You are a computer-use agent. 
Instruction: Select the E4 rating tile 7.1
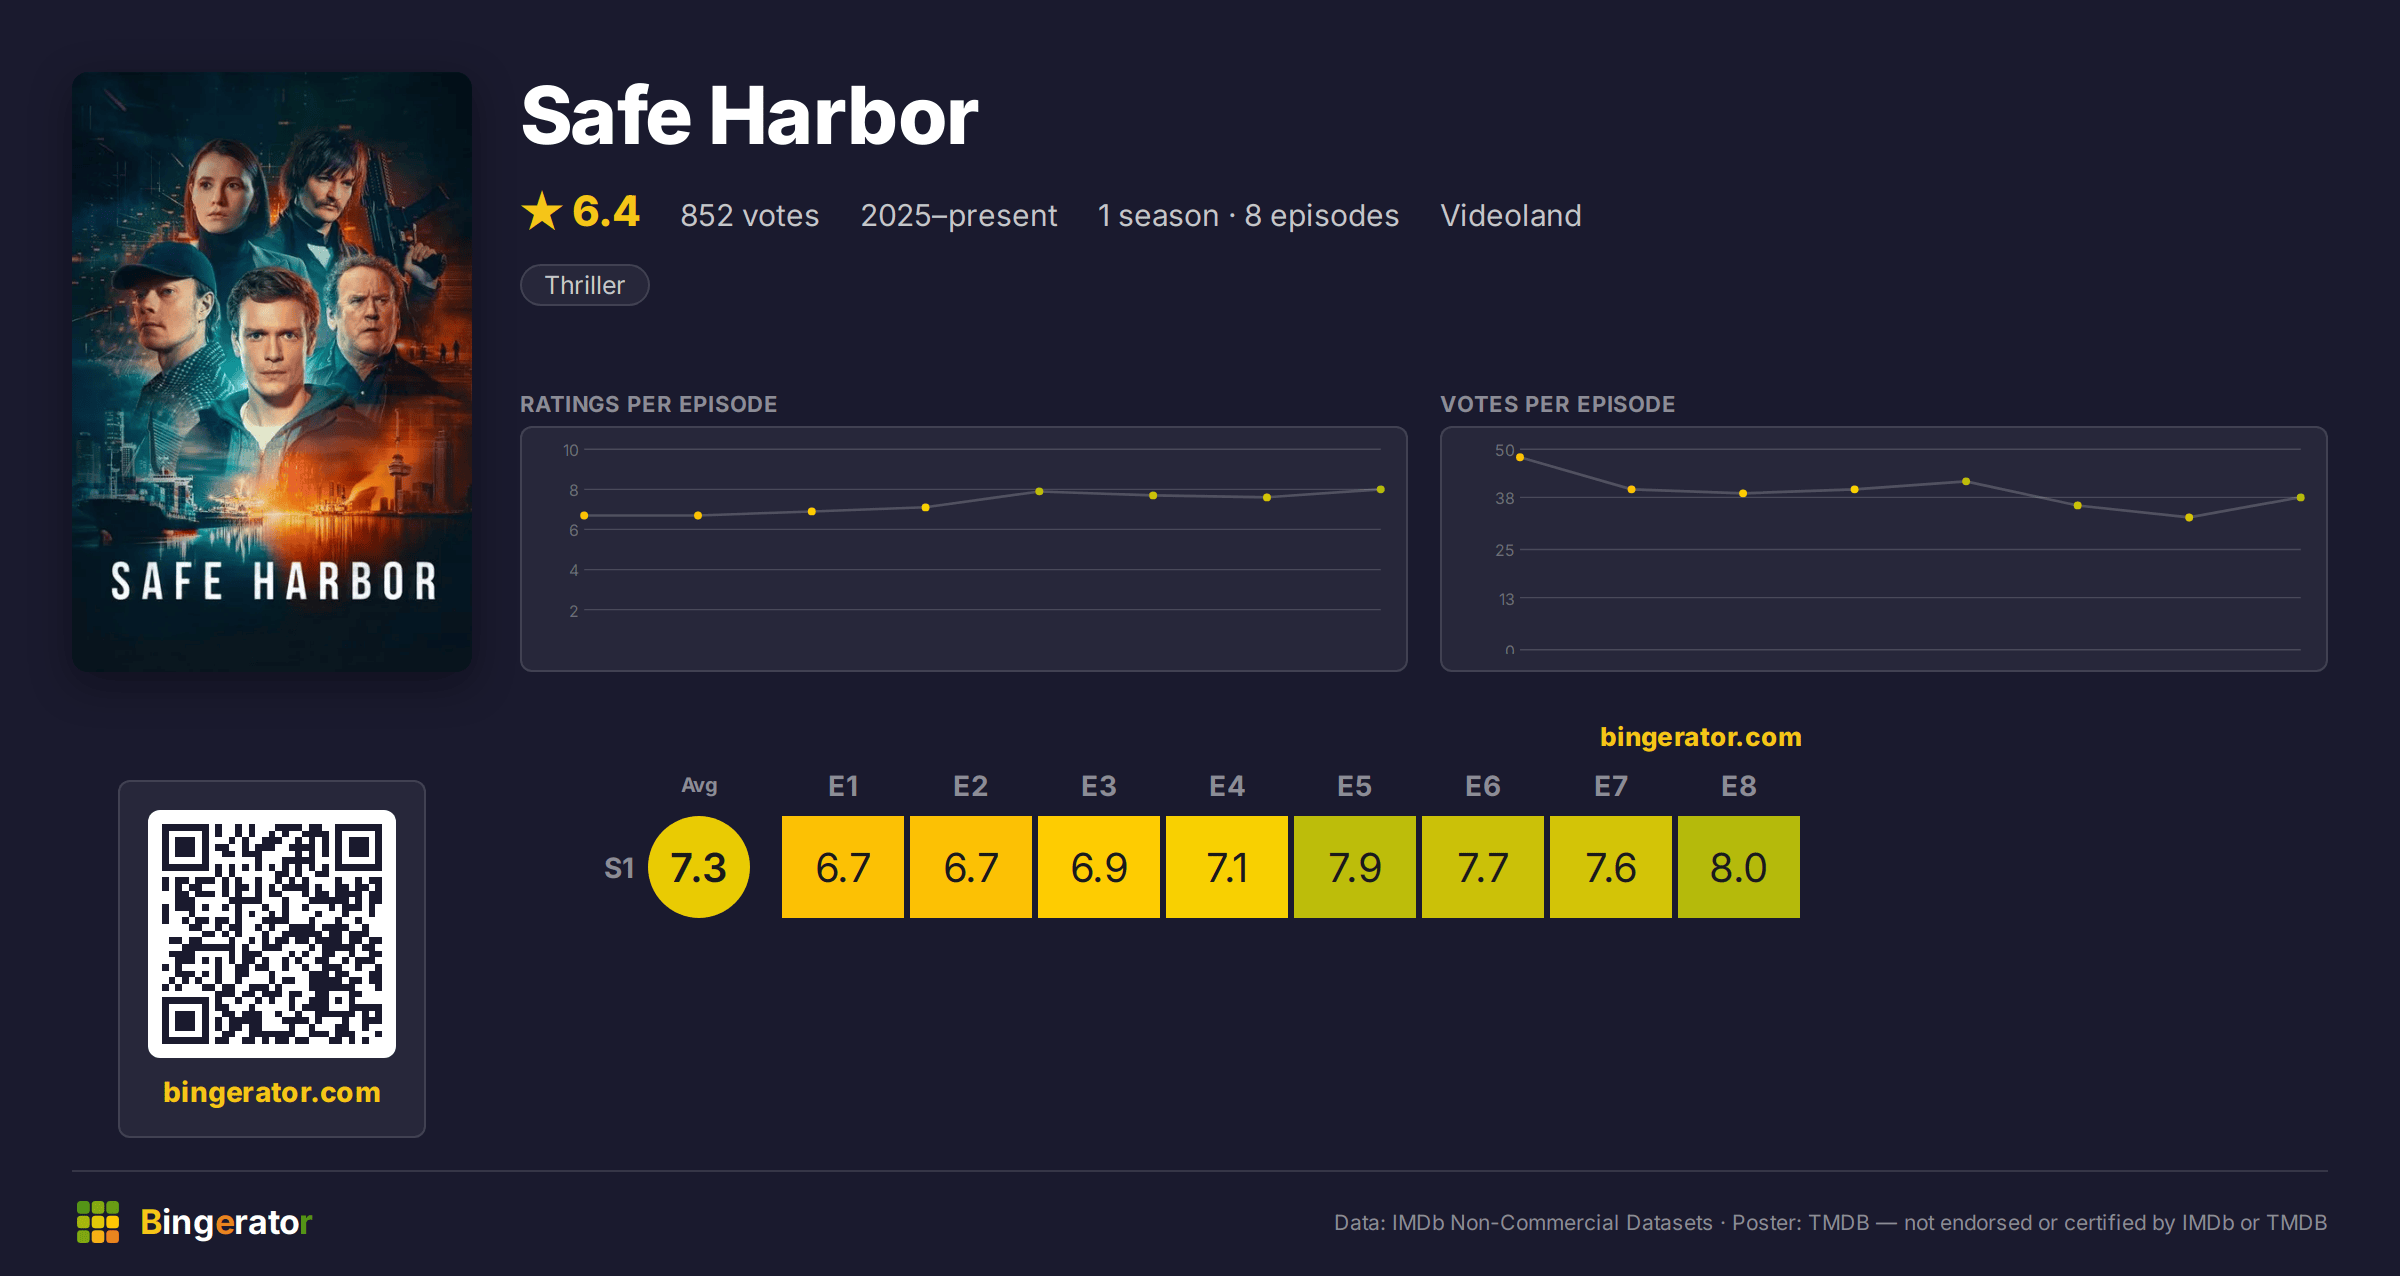click(1227, 867)
